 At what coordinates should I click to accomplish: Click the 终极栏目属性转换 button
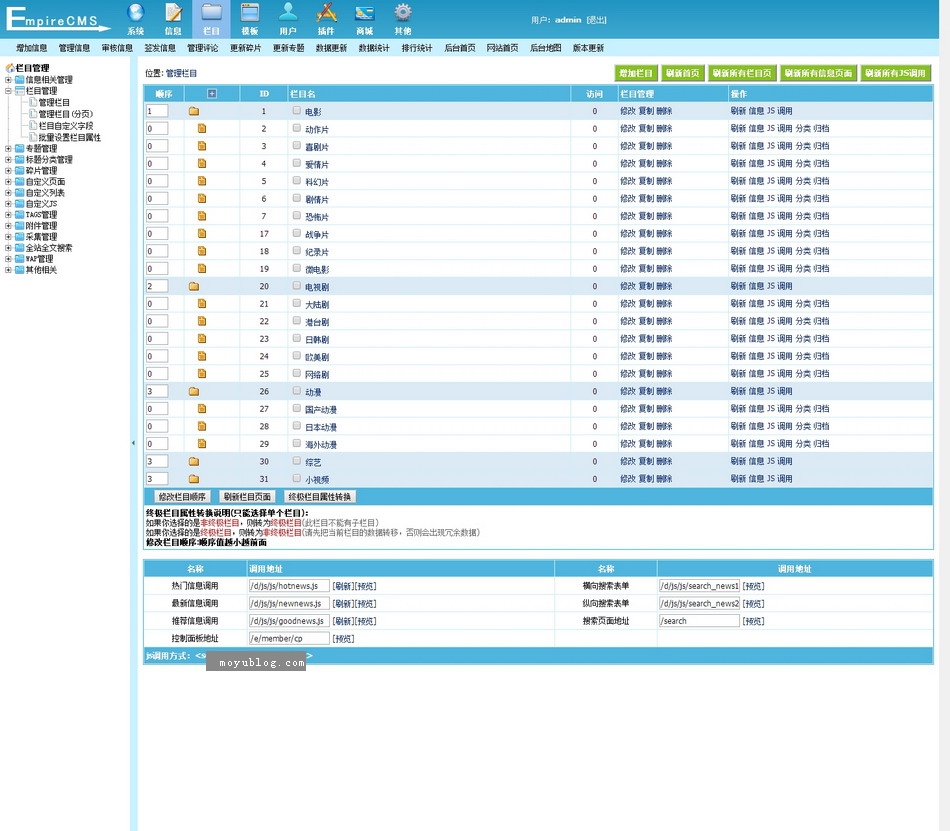319,497
